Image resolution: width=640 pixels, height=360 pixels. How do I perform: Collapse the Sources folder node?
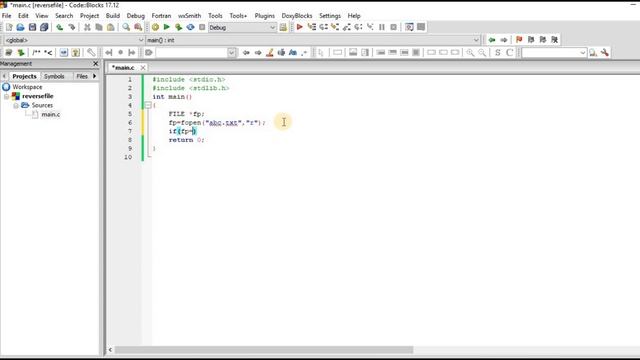click(16, 105)
